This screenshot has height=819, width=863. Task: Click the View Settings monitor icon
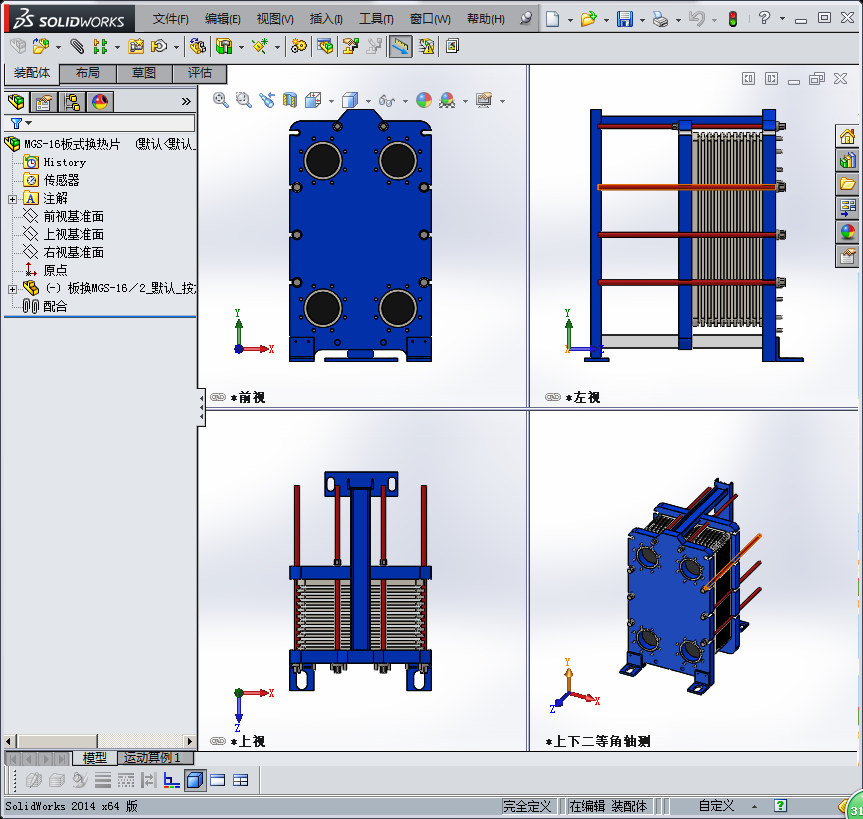point(484,100)
